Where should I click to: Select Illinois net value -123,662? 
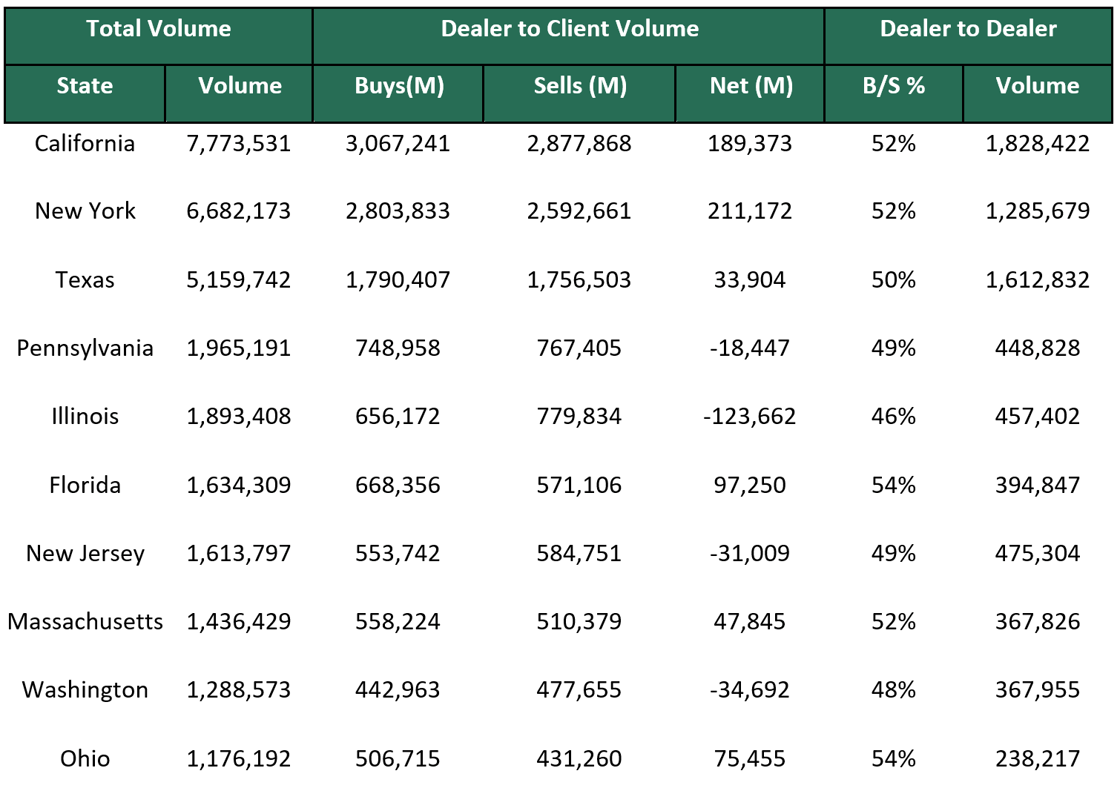pos(750,417)
